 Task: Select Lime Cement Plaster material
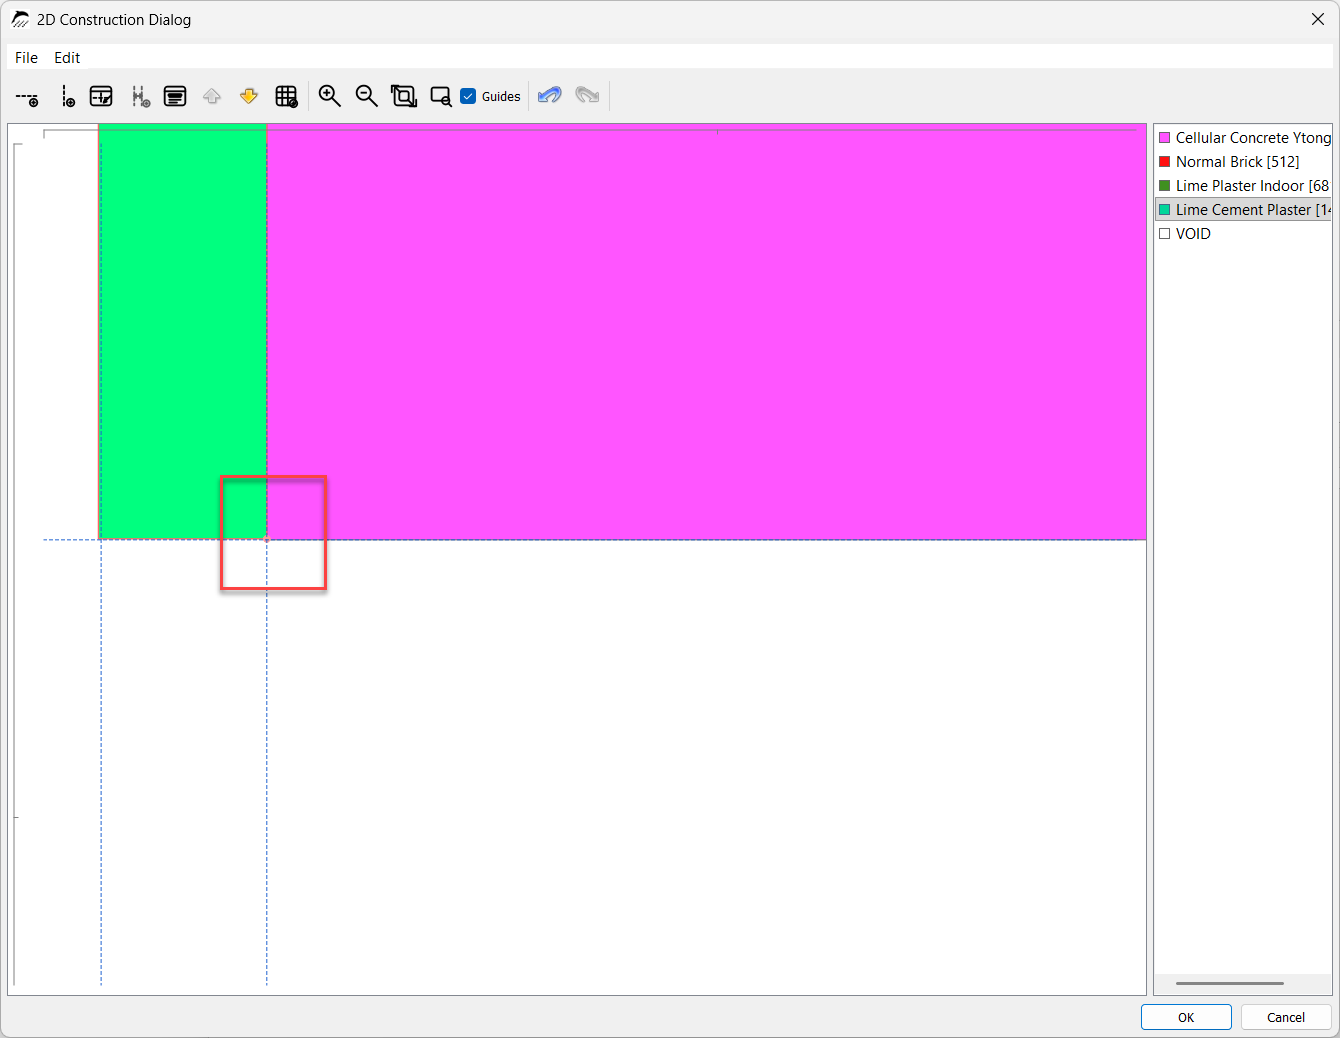coord(1244,210)
